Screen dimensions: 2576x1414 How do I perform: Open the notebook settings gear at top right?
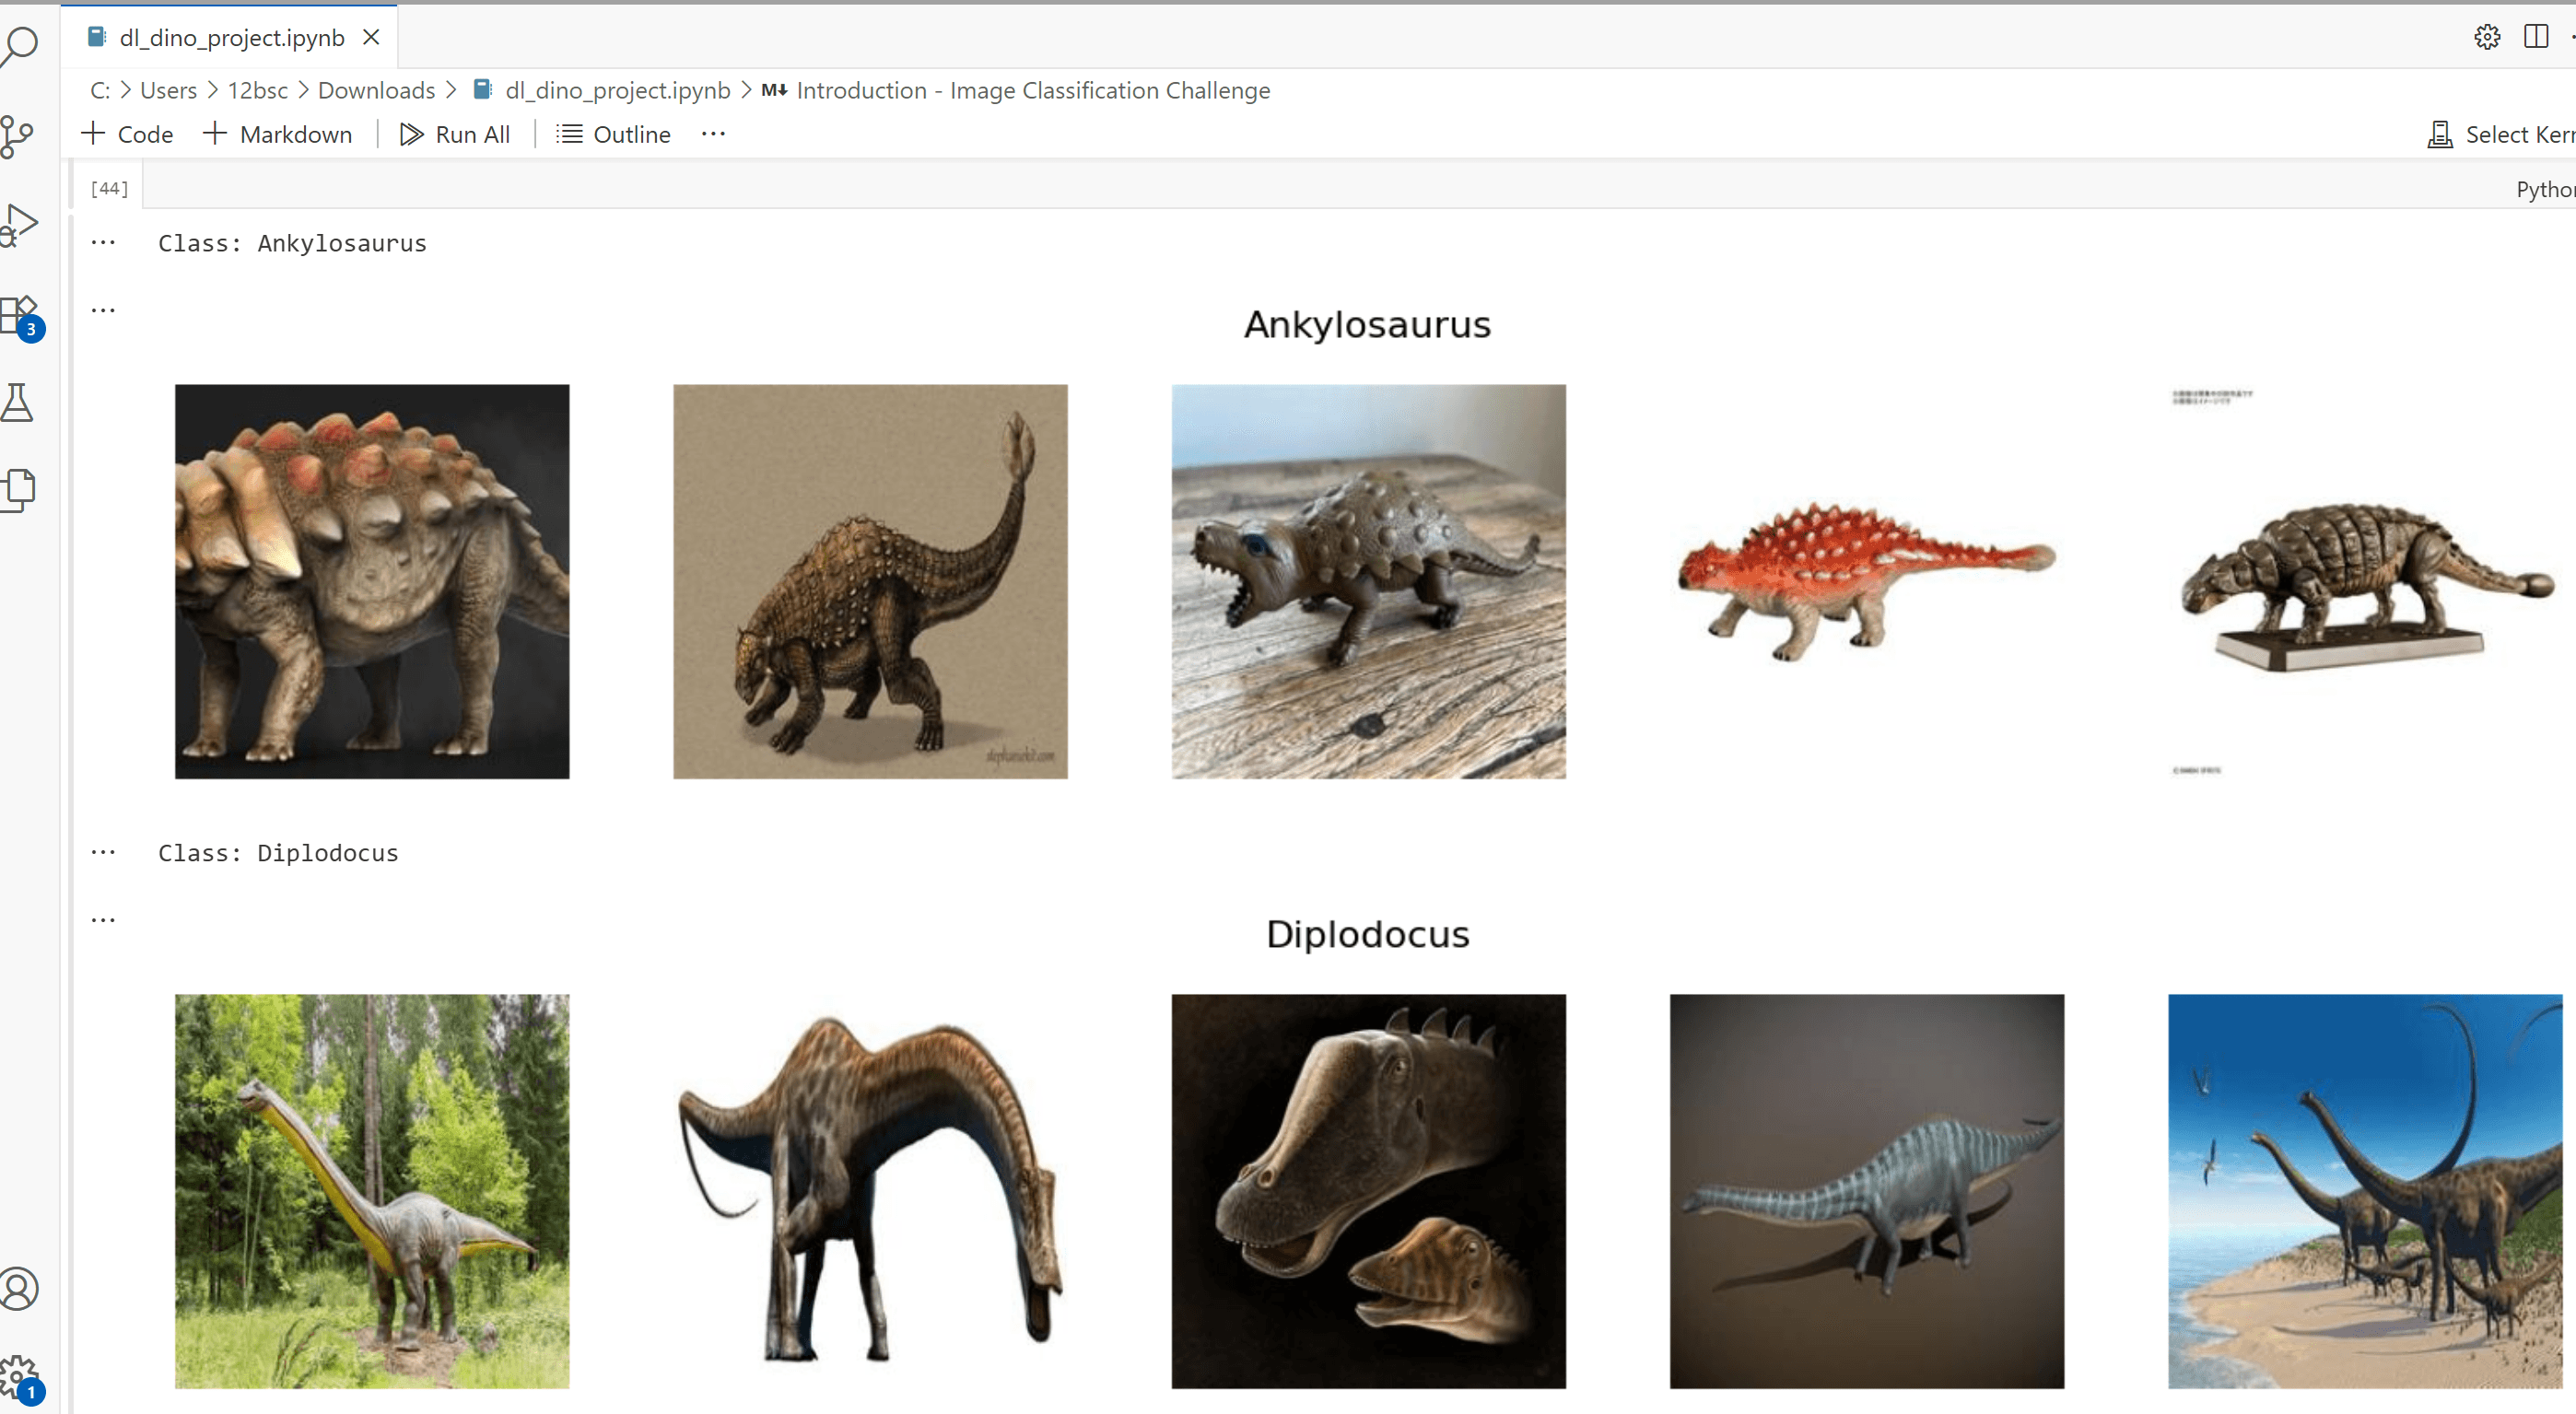(2487, 37)
